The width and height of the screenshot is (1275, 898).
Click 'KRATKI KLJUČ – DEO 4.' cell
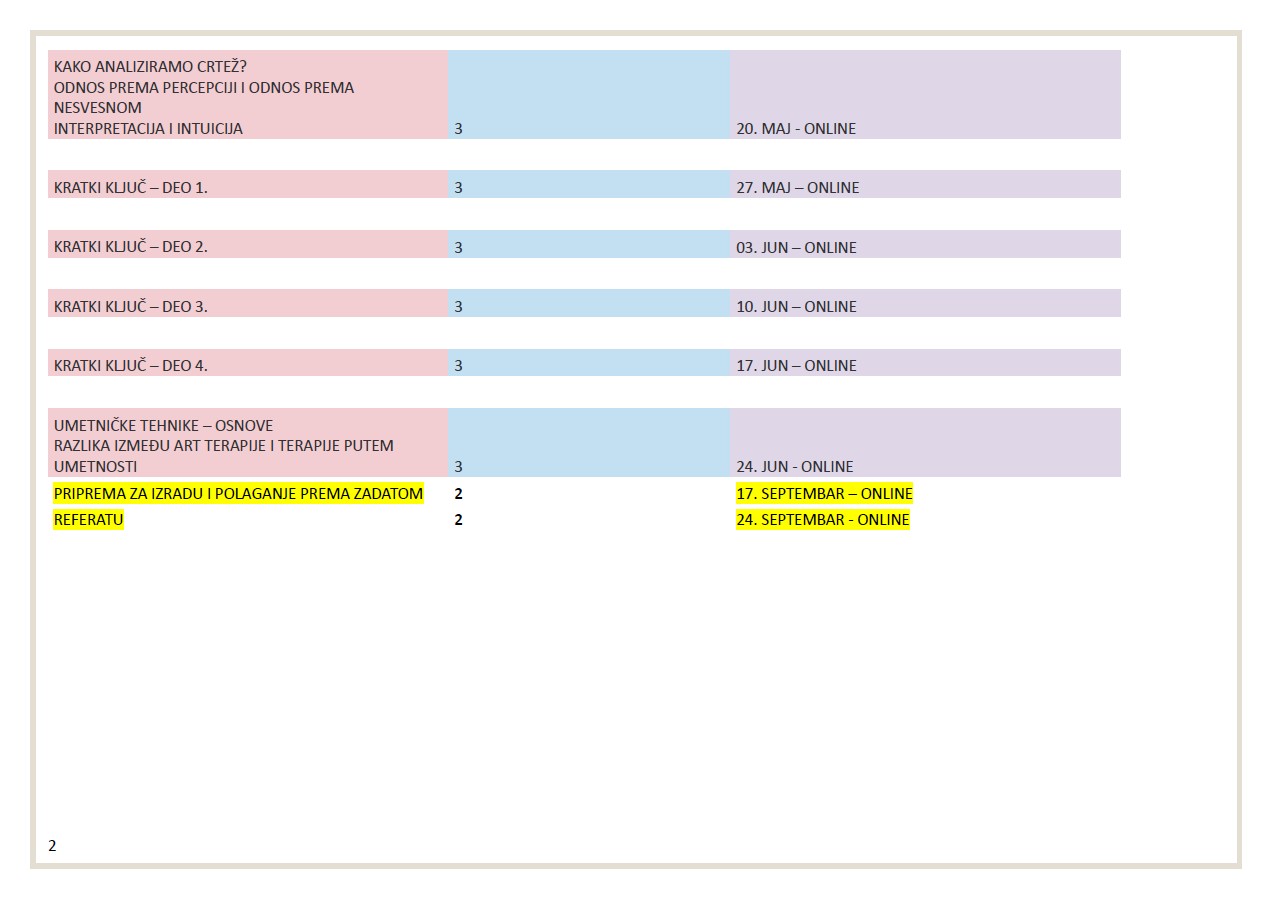pos(131,366)
